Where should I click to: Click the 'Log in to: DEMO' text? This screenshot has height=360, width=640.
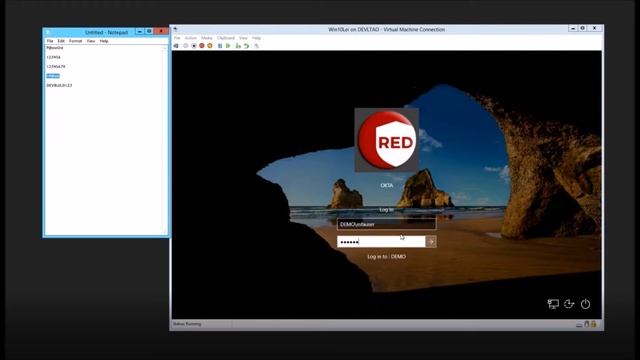pyautogui.click(x=387, y=257)
